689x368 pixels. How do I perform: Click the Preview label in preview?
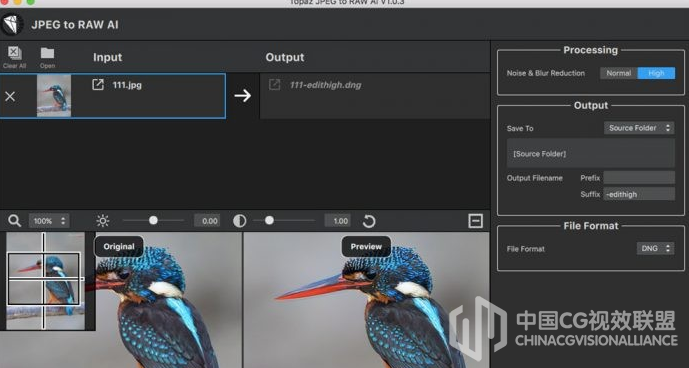point(366,247)
